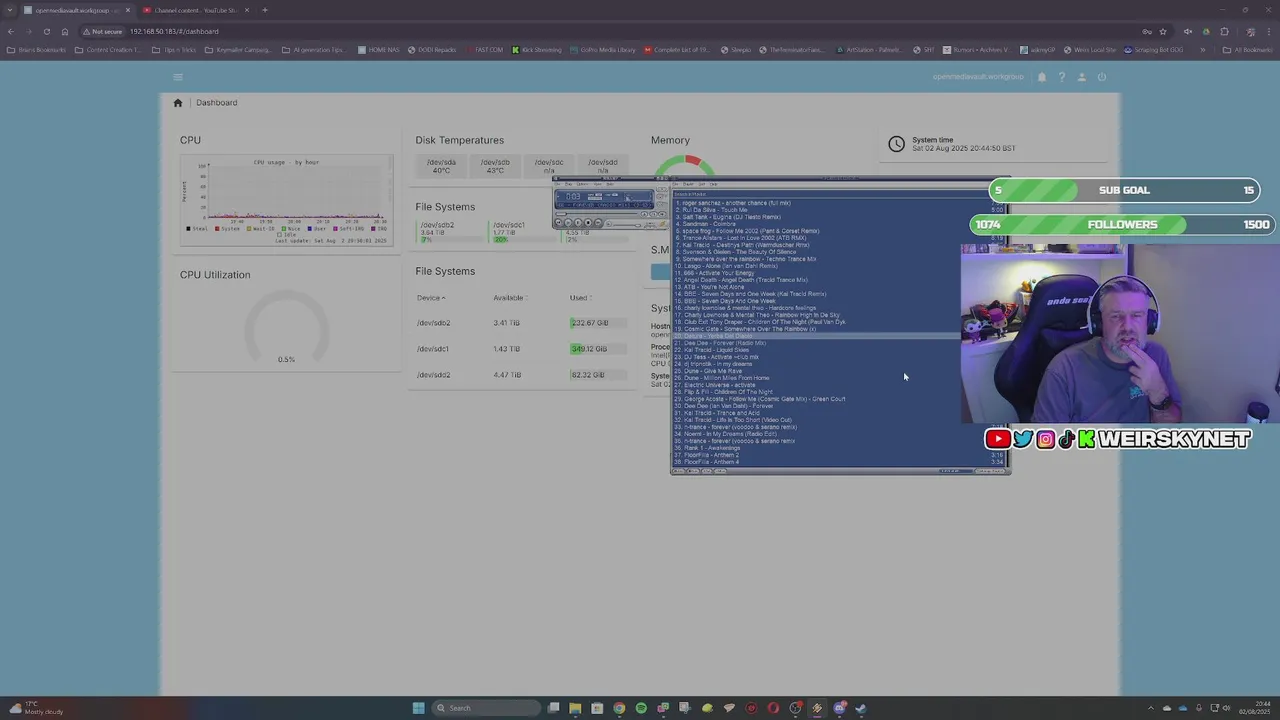The height and width of the screenshot is (720, 1280).
Task: Click the TikTok icon in stream overlay
Action: point(1066,439)
